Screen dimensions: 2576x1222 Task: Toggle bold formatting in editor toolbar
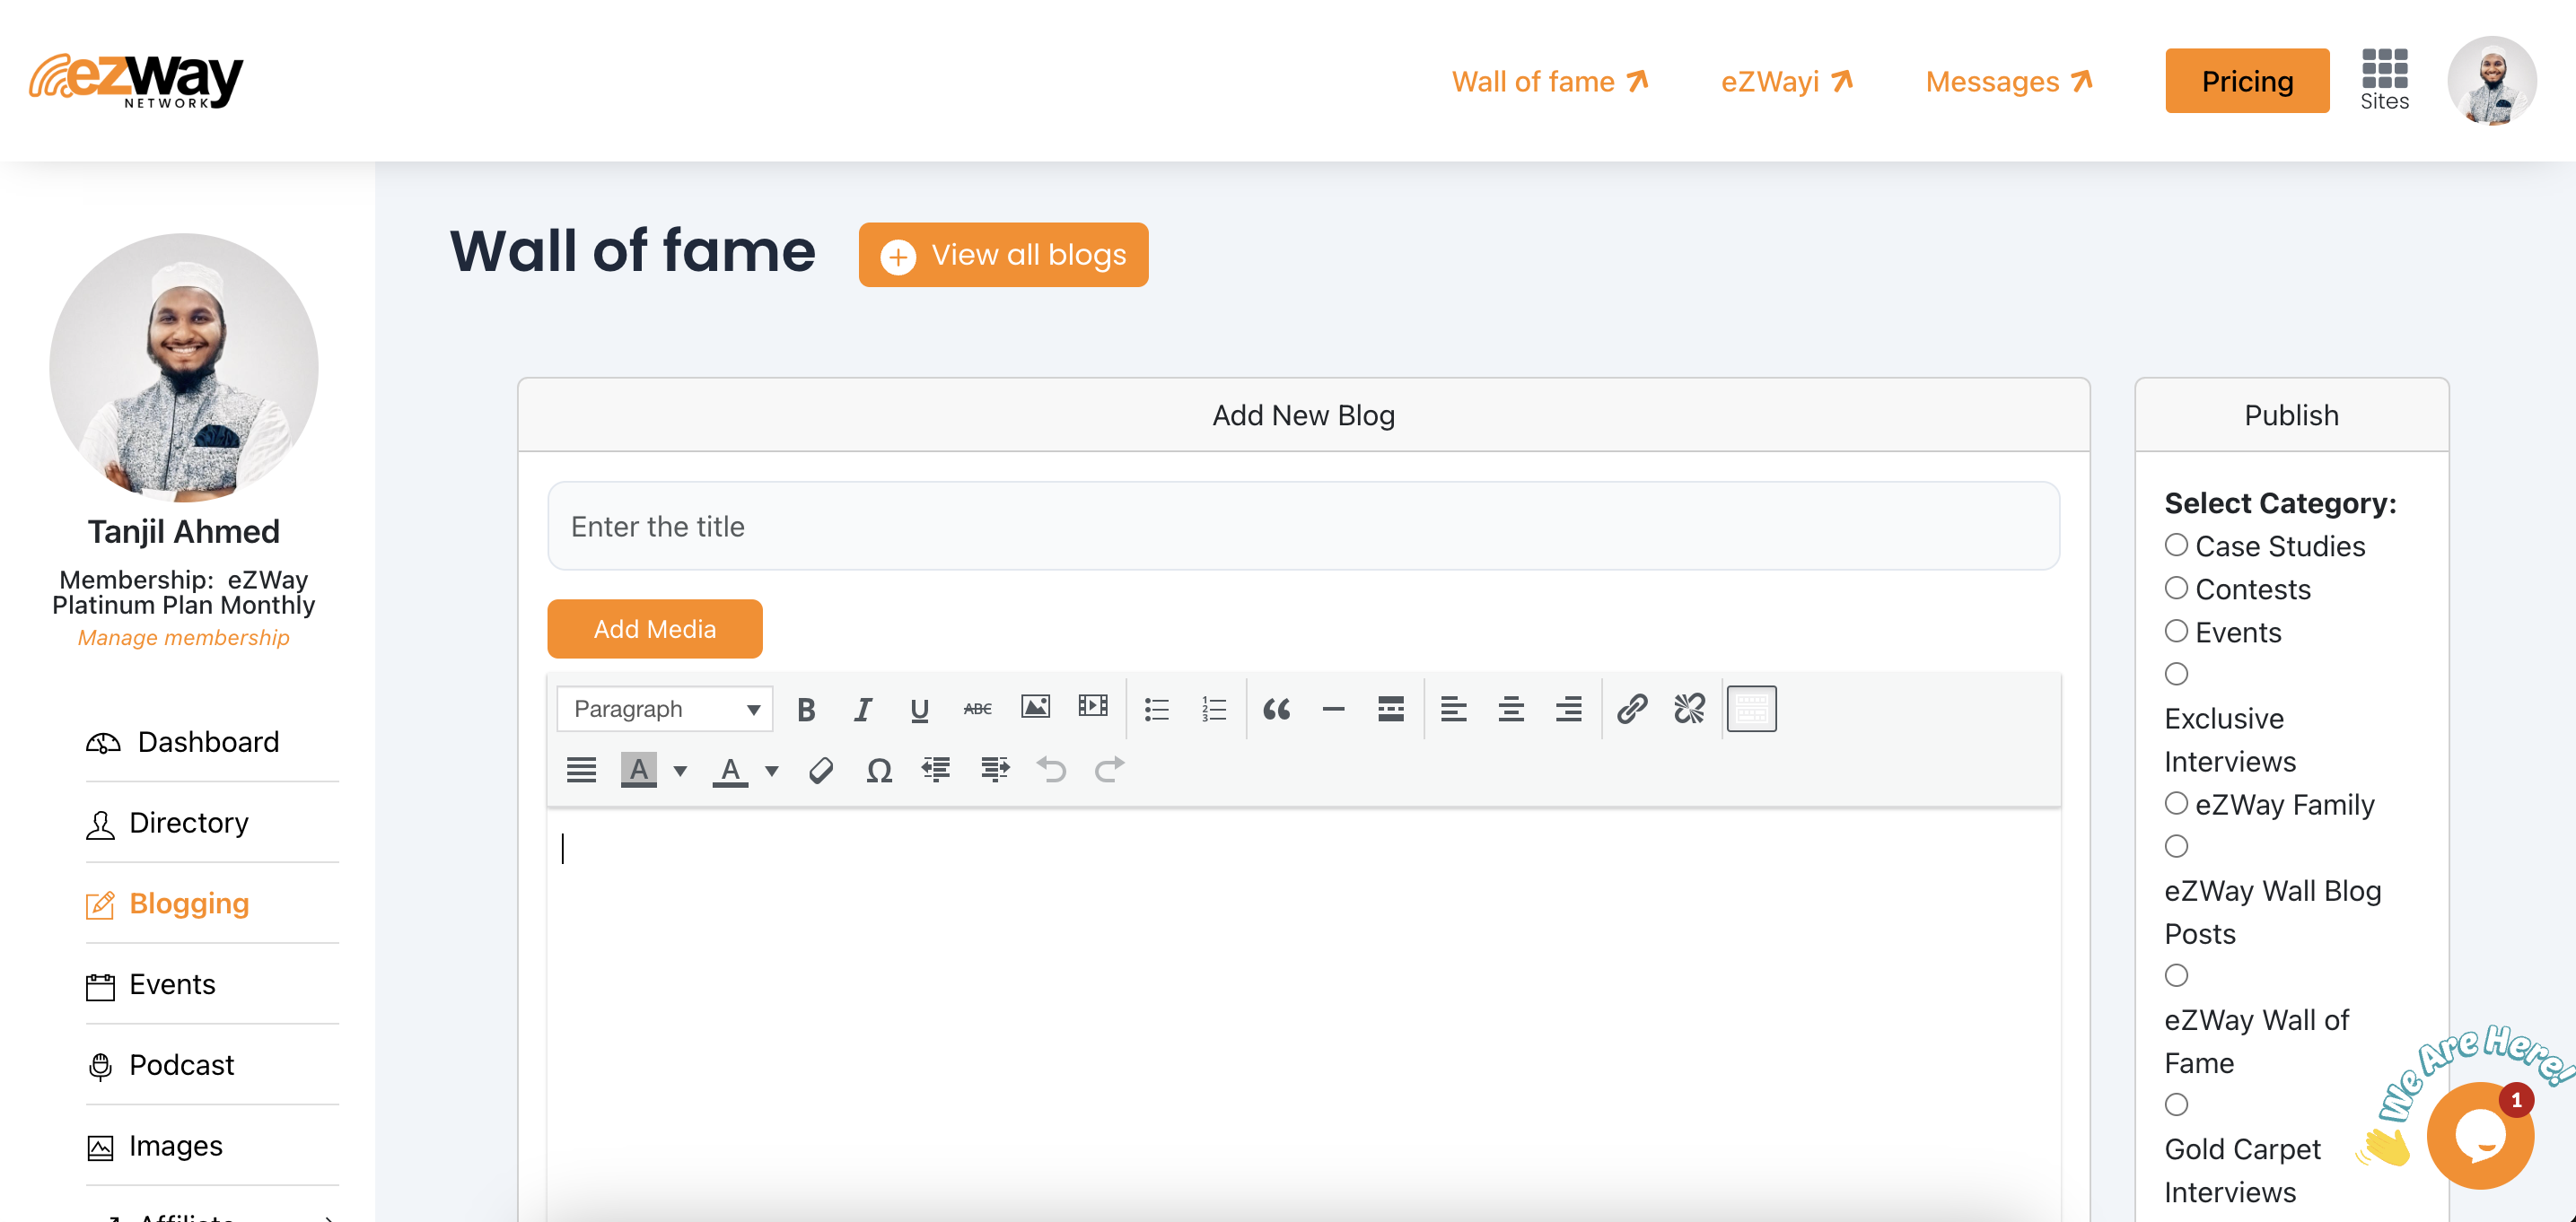(806, 709)
